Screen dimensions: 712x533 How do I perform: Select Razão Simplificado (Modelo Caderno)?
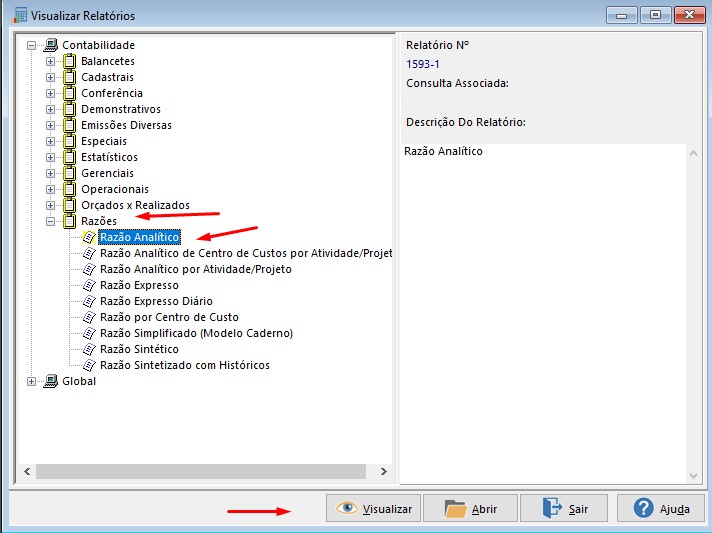click(x=196, y=333)
